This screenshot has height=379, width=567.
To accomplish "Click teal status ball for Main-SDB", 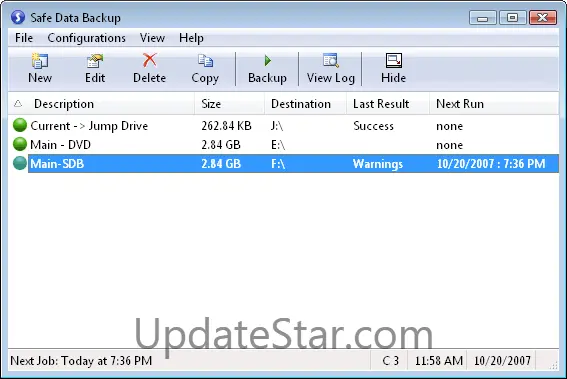I will click(20, 163).
